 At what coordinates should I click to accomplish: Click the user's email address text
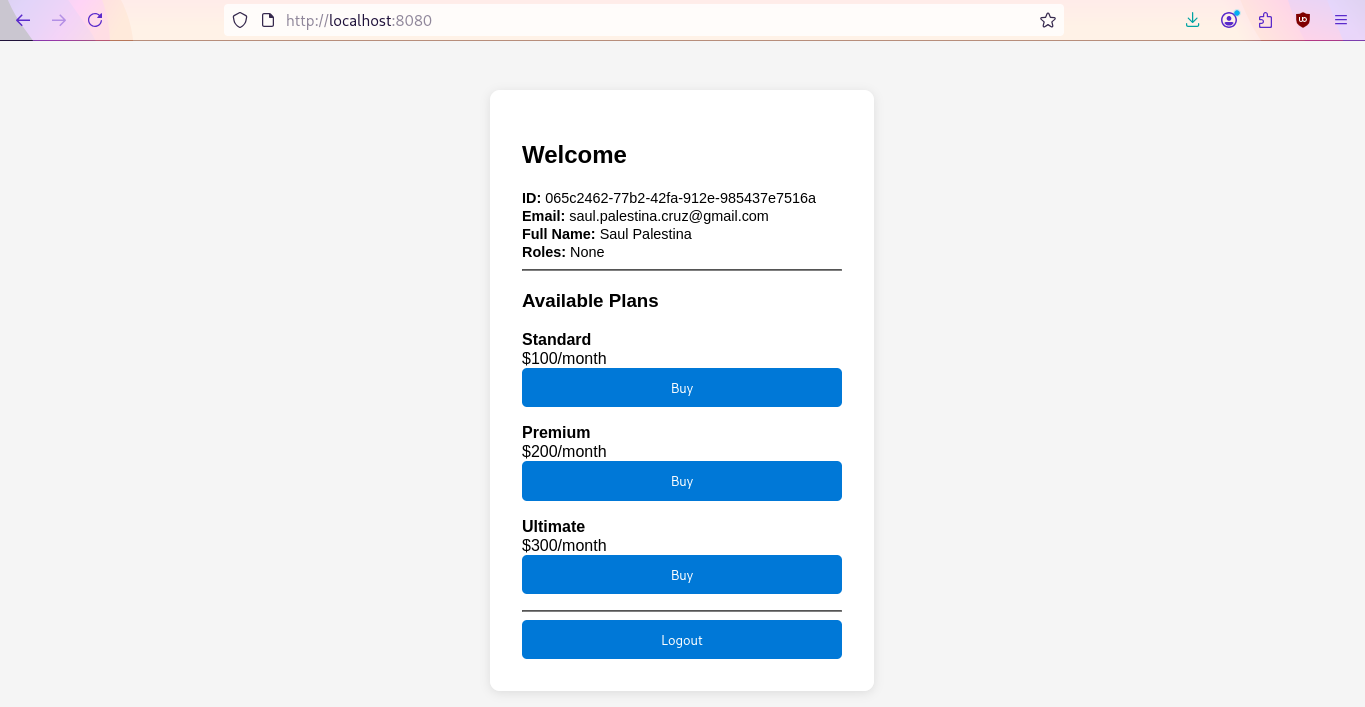point(667,215)
